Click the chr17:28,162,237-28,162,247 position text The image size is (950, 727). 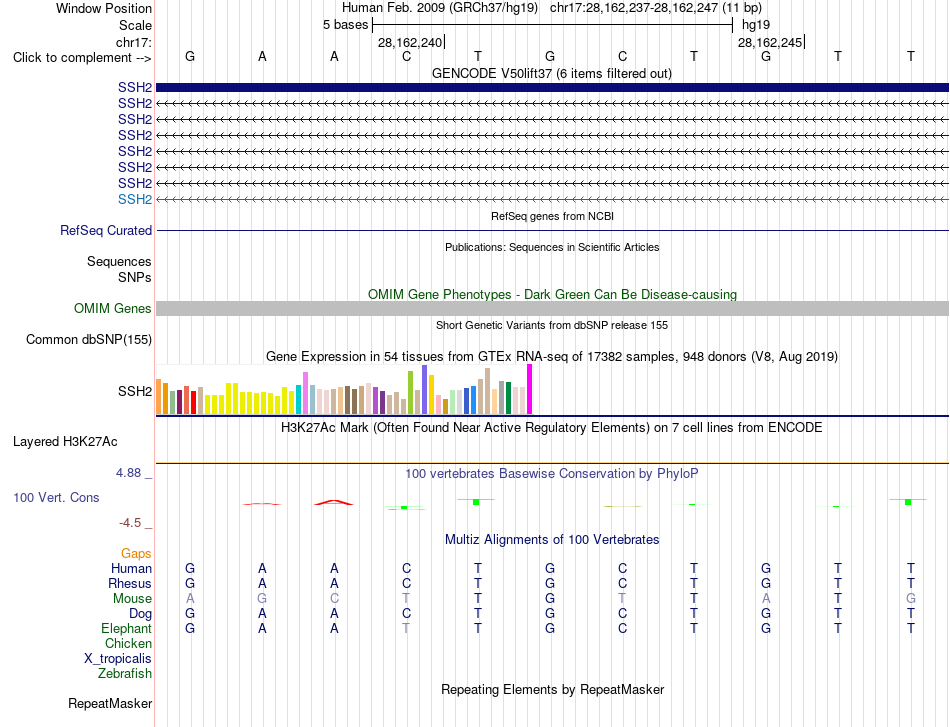[634, 8]
